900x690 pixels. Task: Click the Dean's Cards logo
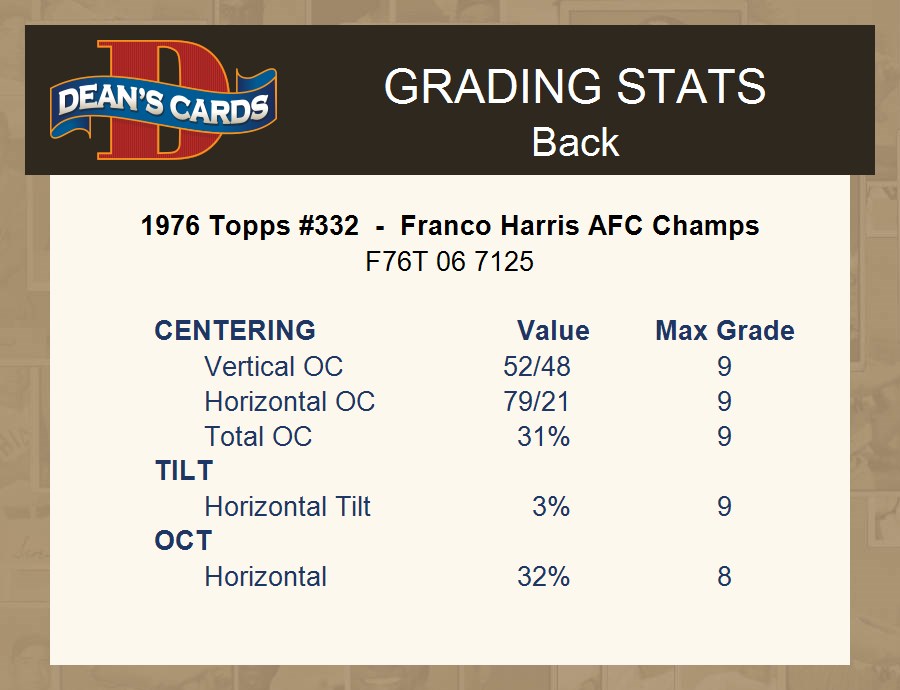(x=163, y=101)
